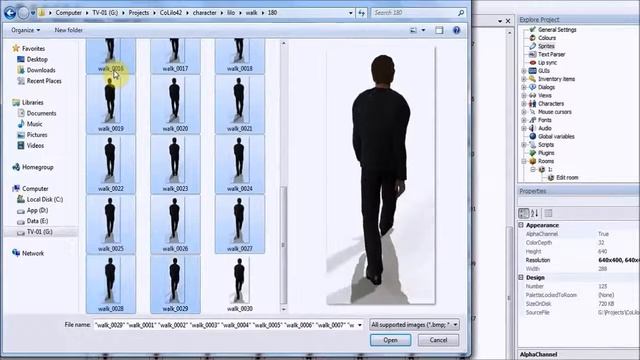
Task: Click the 'walk' breadcrumb in the address bar
Action: coord(251,13)
